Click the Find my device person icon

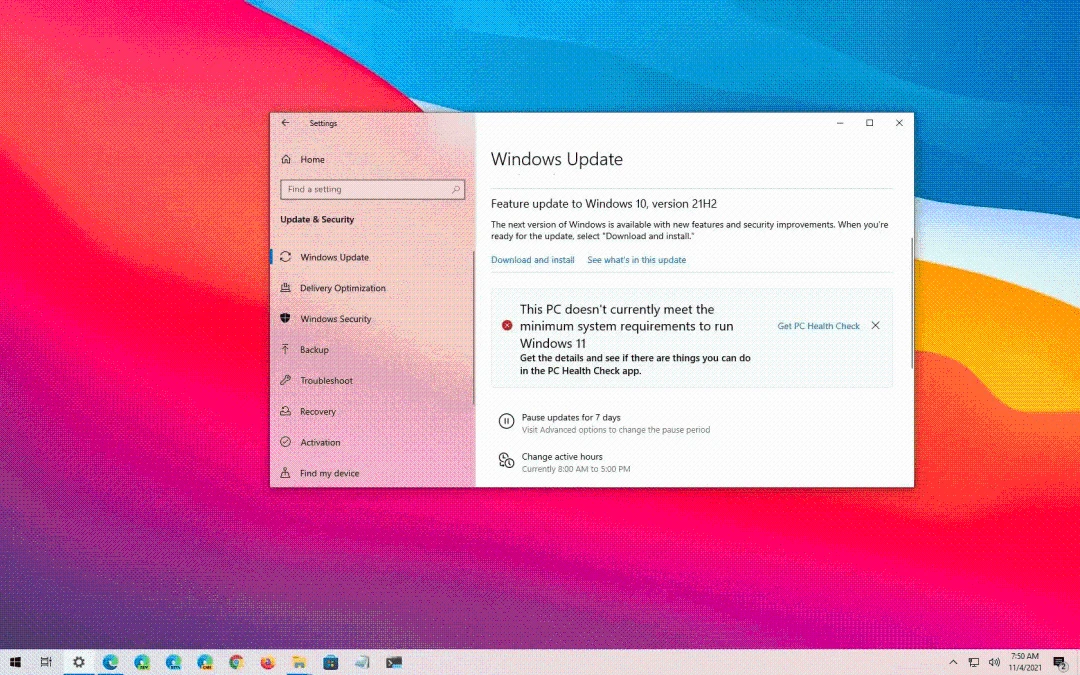point(285,473)
